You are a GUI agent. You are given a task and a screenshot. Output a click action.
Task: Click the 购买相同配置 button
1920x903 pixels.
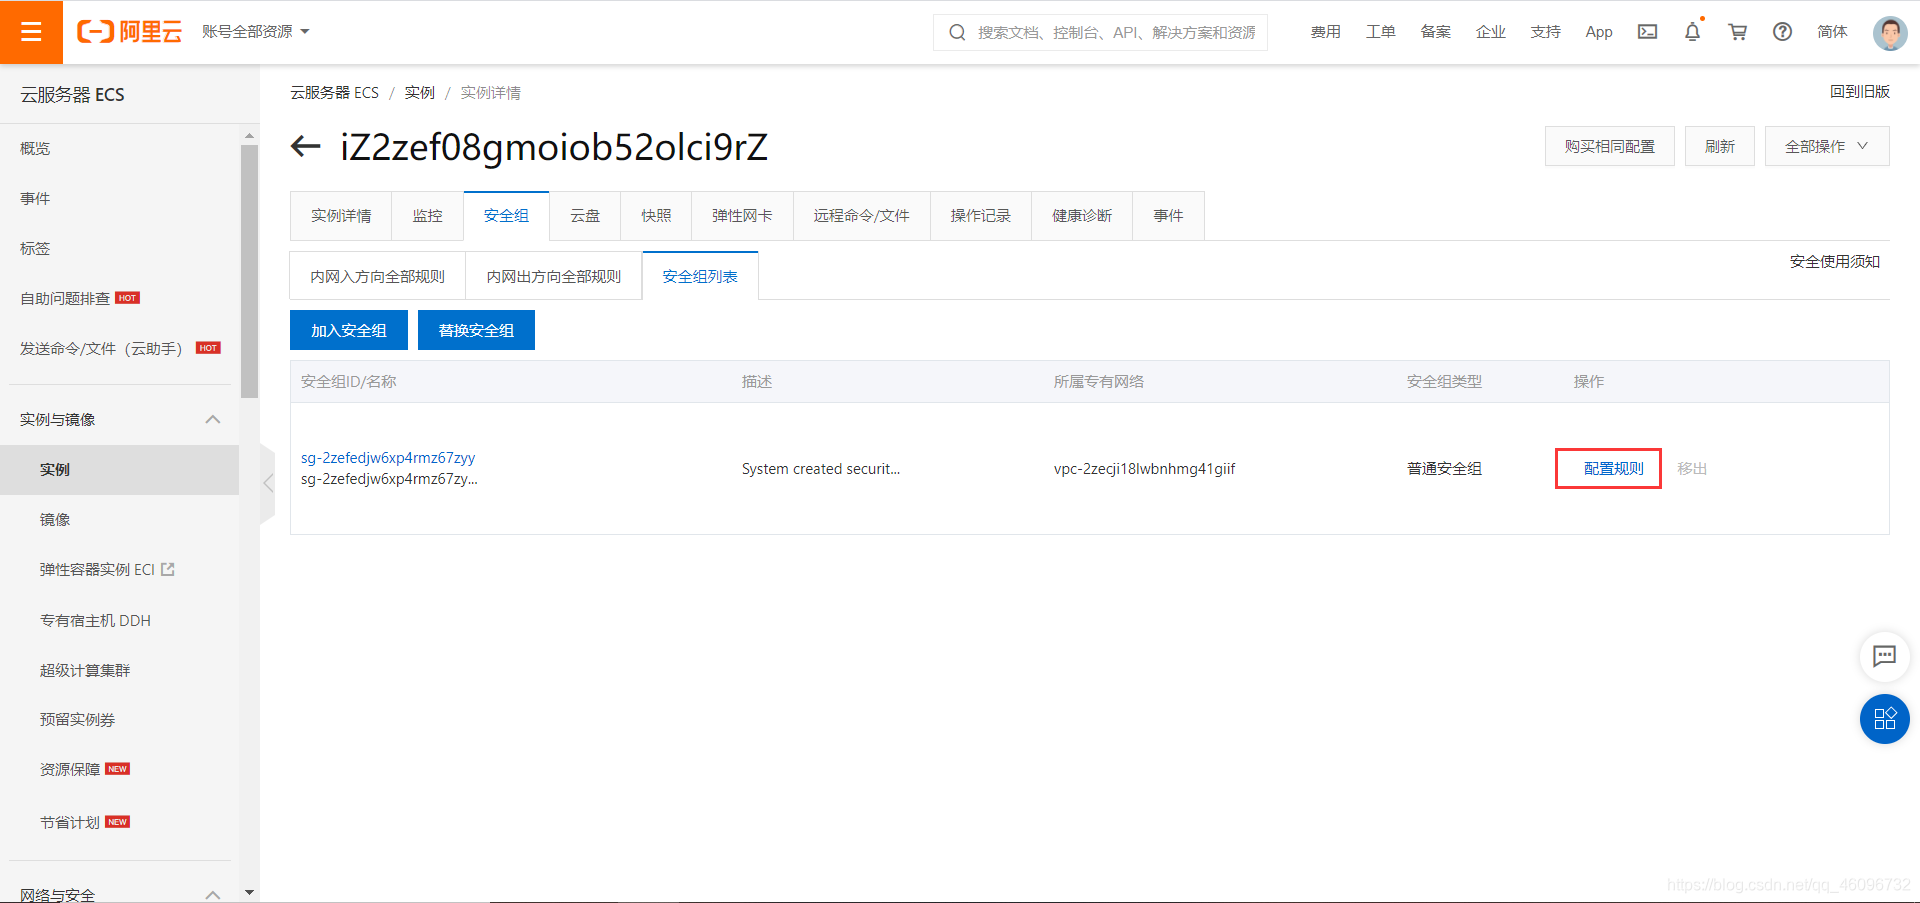click(x=1609, y=146)
